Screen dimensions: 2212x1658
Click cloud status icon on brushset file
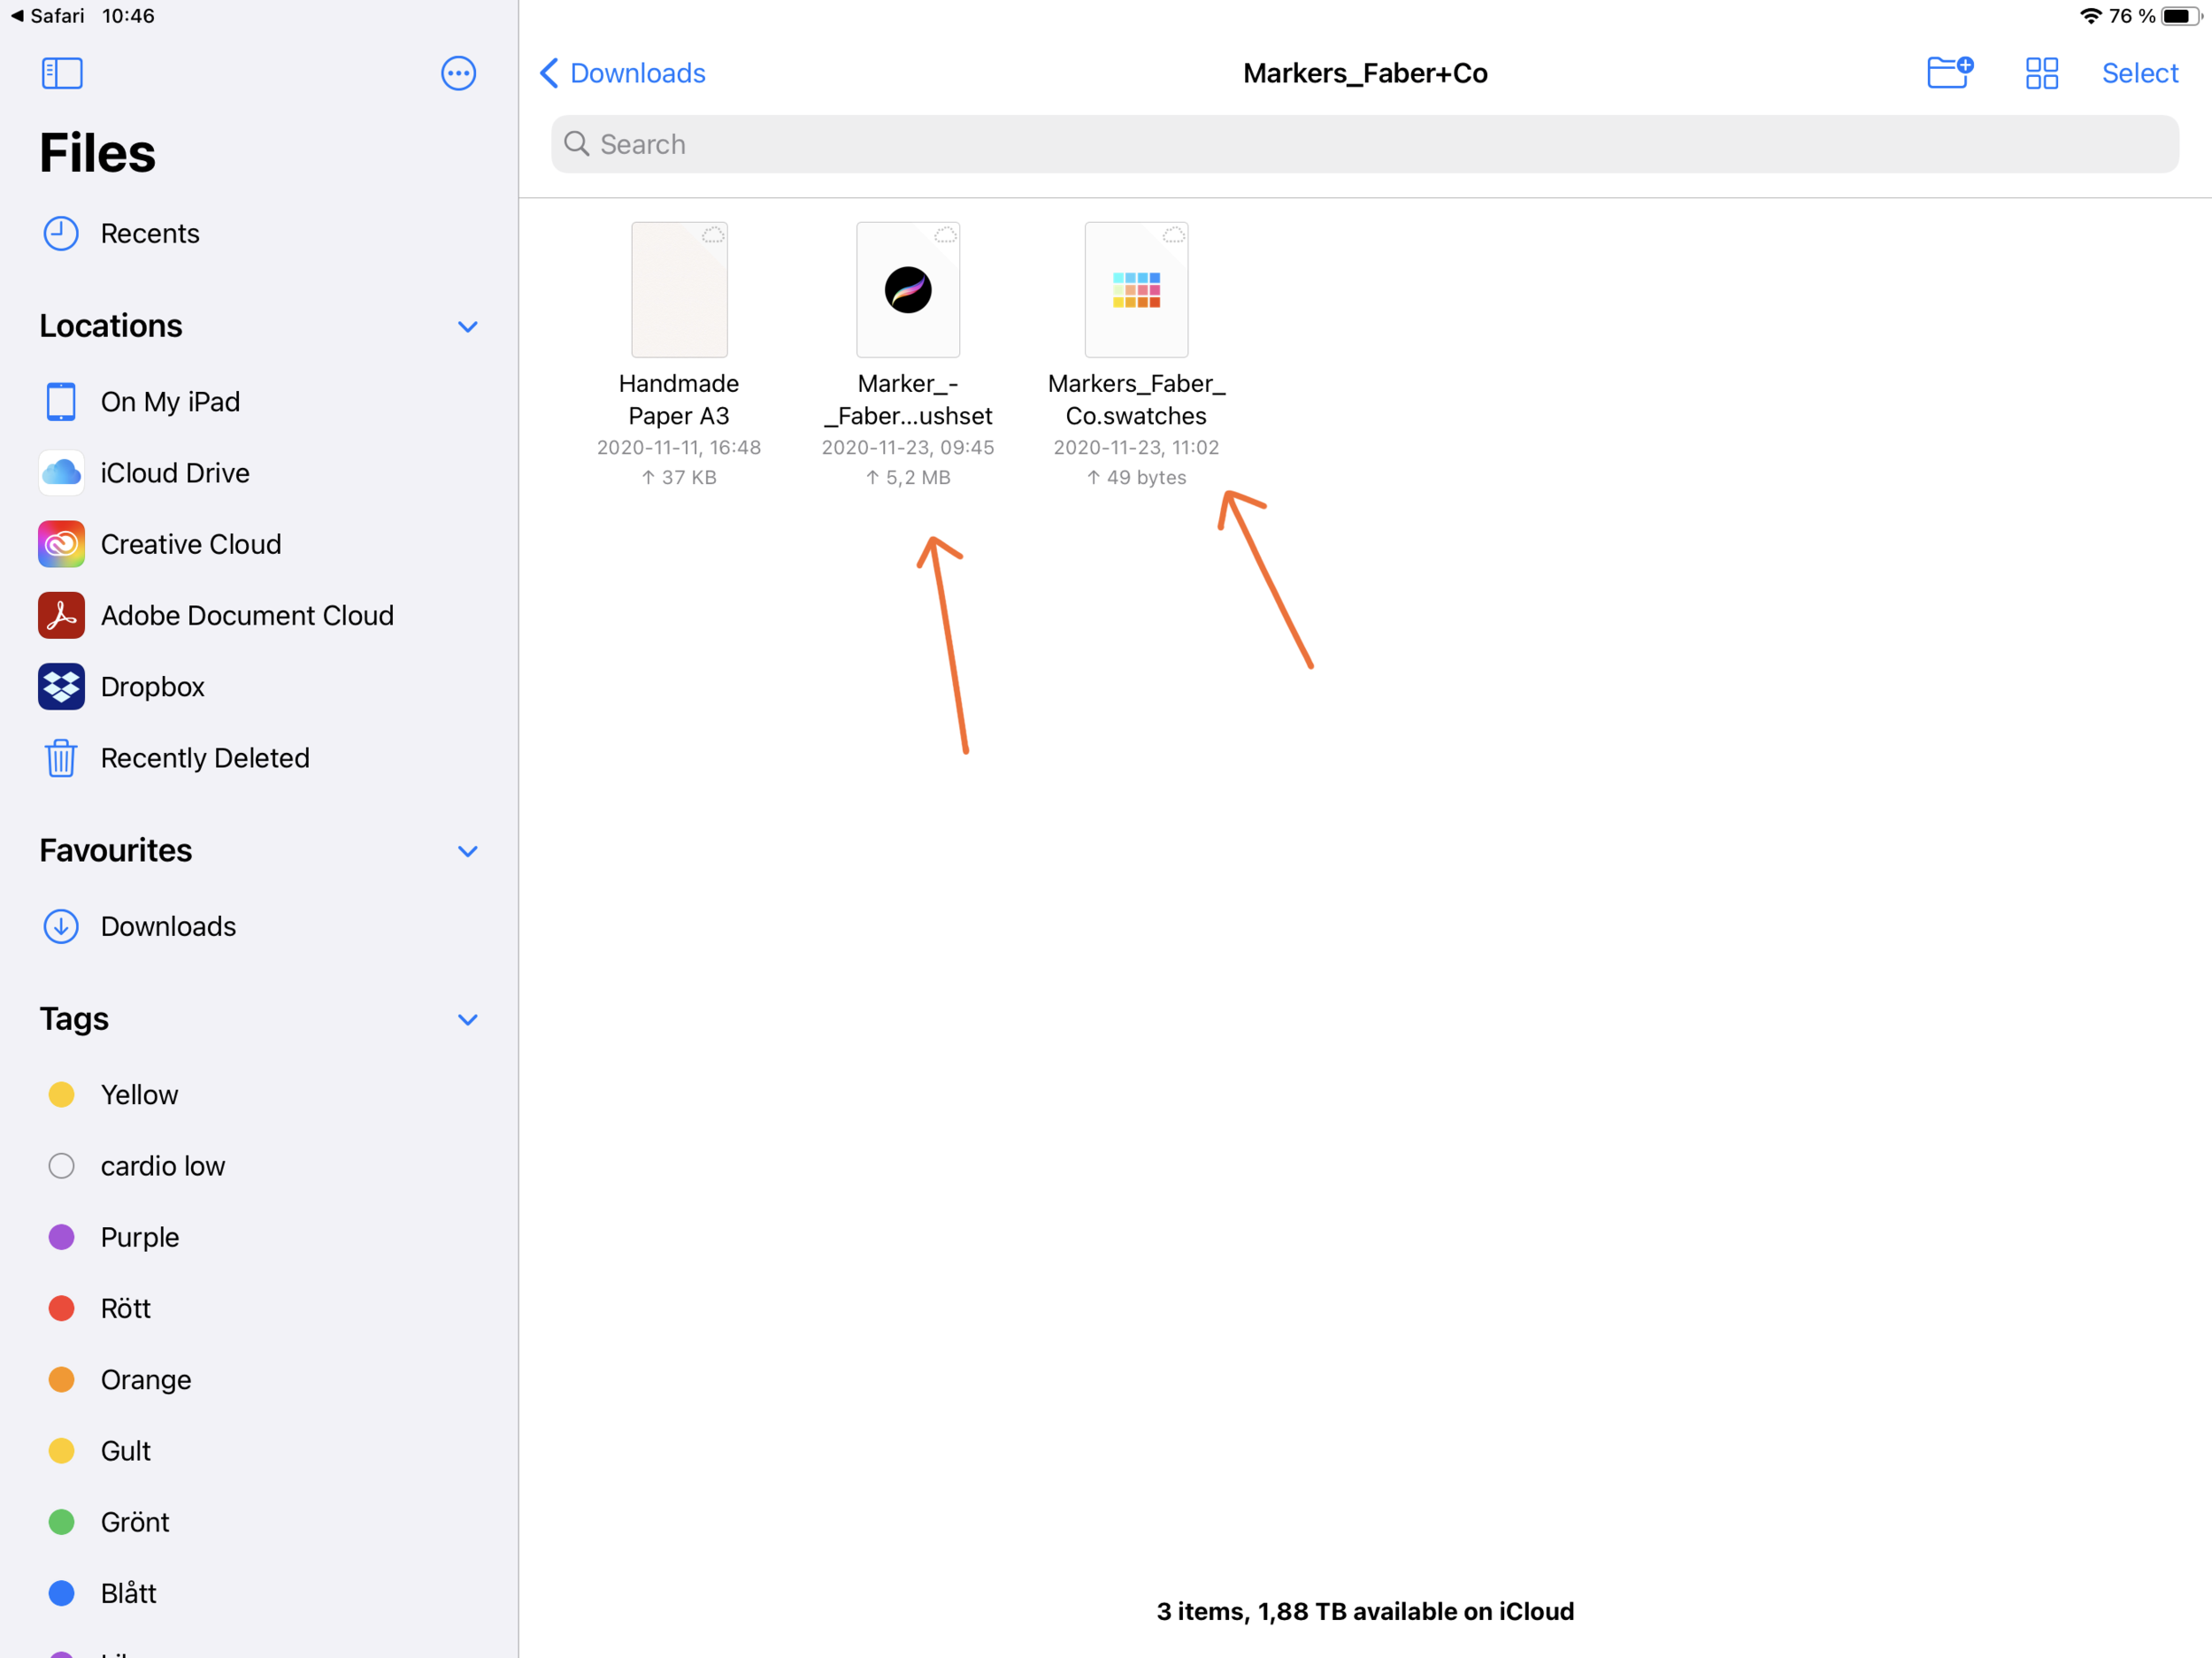(945, 235)
